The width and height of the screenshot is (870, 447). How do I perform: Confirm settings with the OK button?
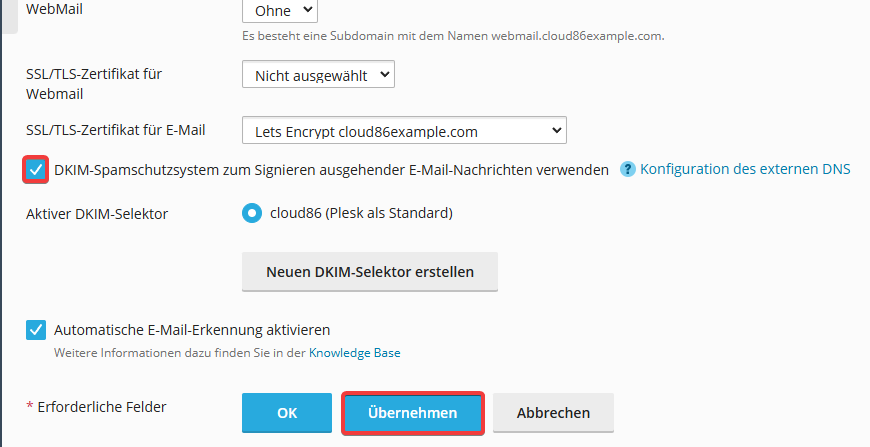(287, 413)
